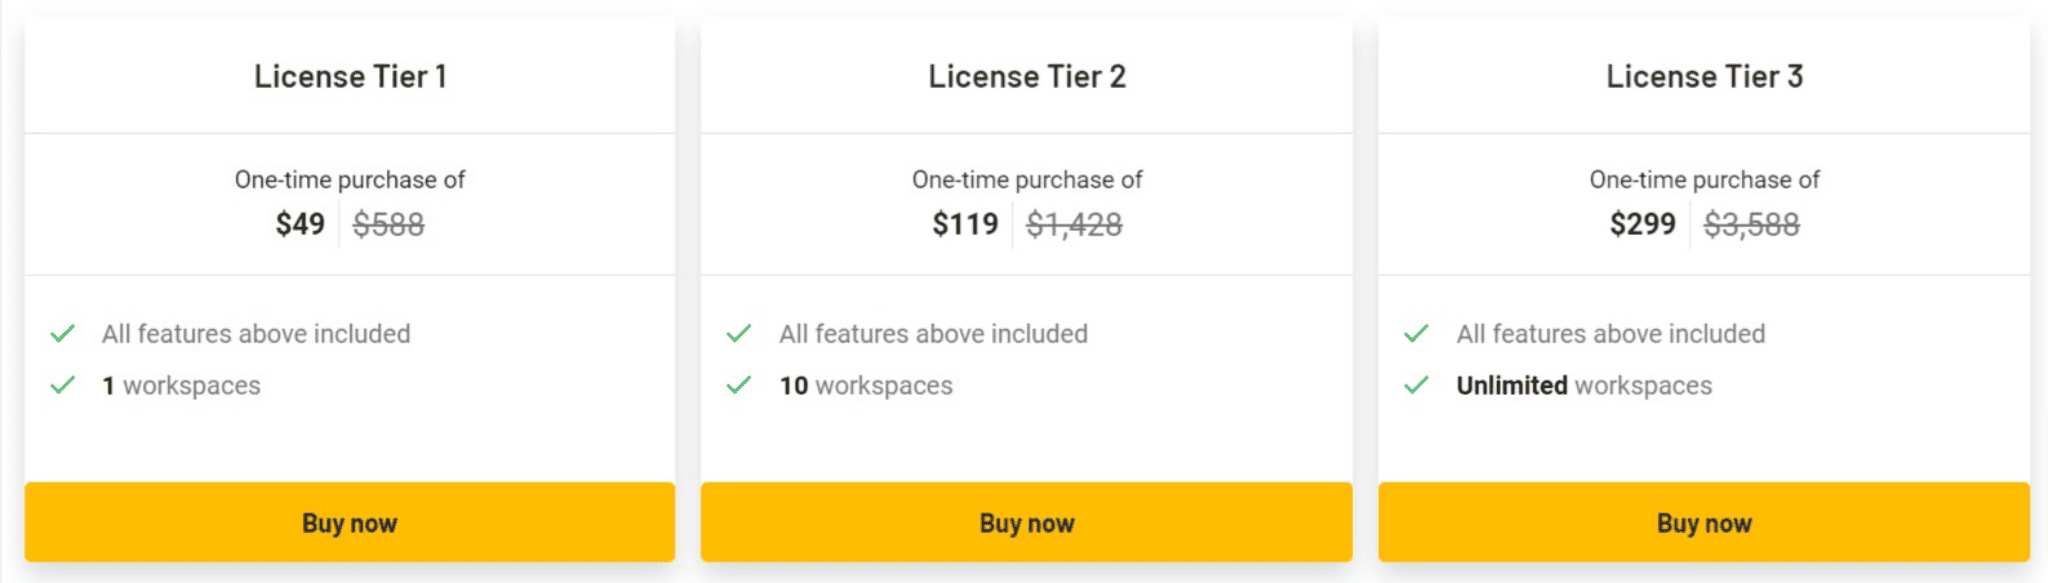
Task: Click checkmark beside Unlimited workspaces
Action: [1416, 385]
